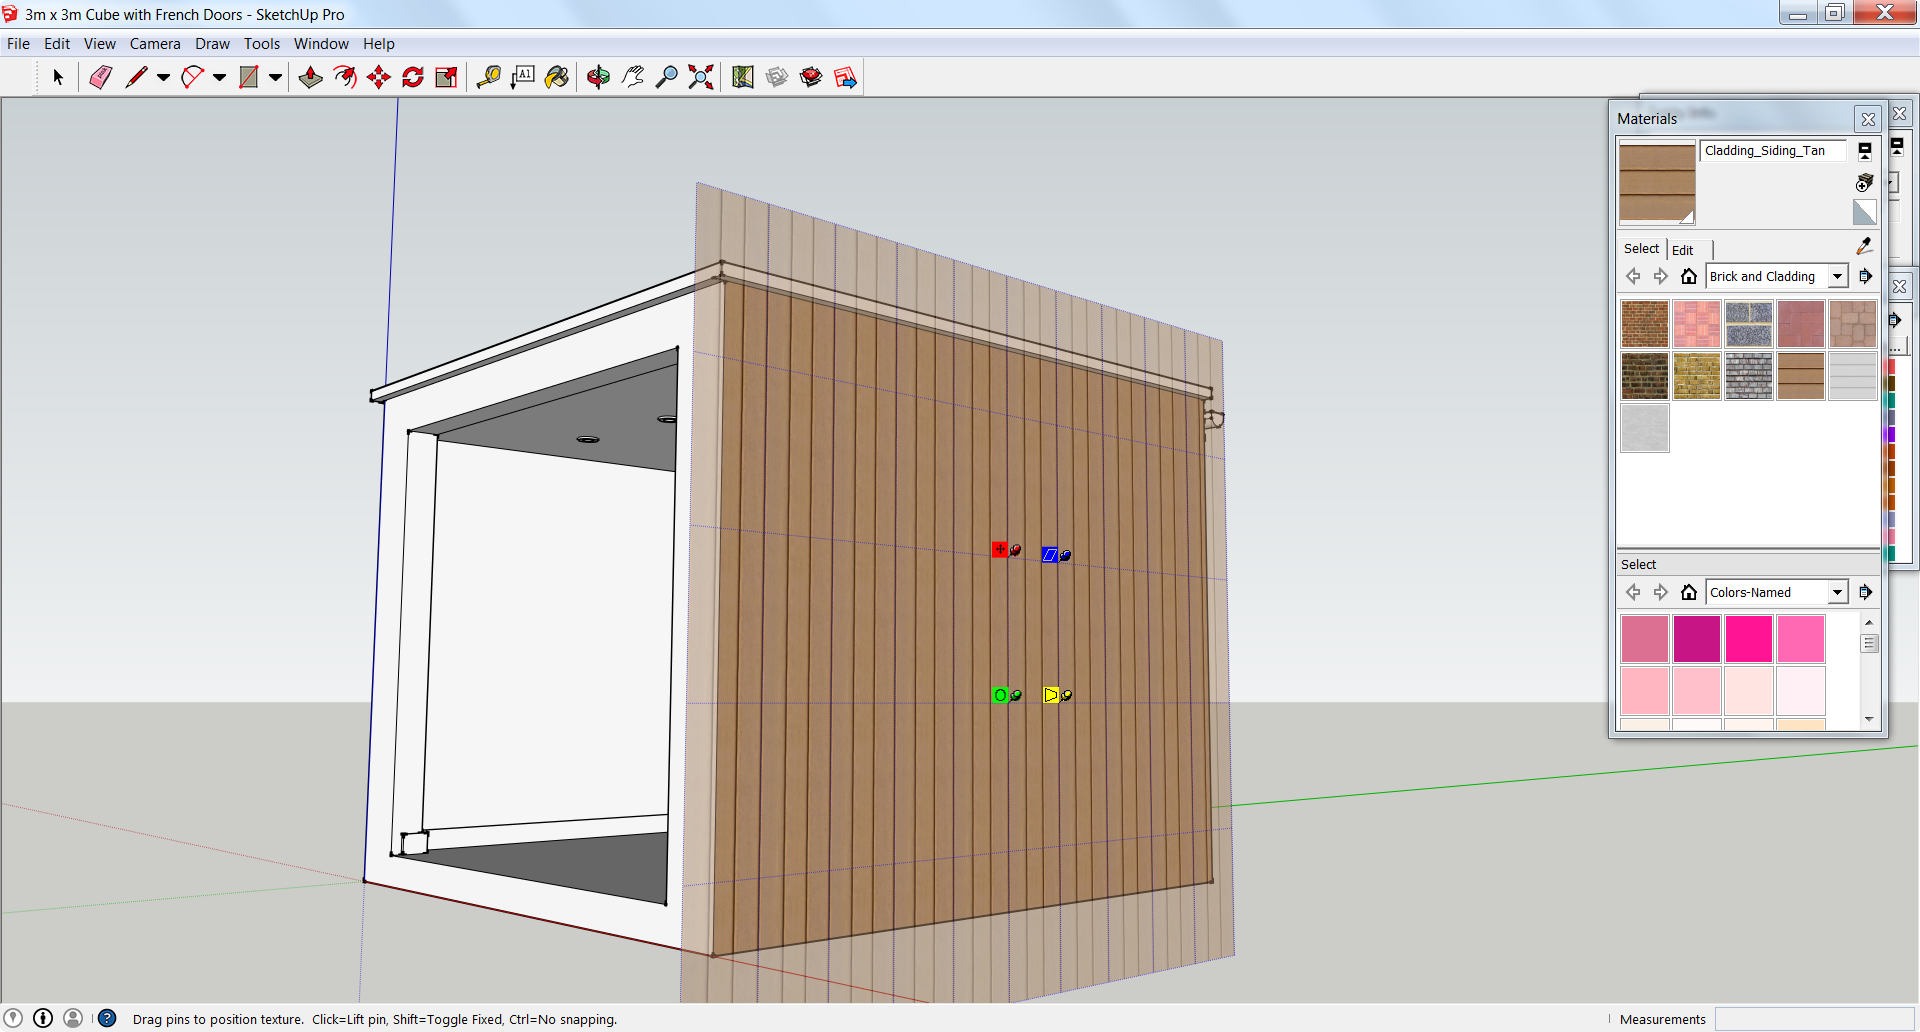Open the Draw menu
The width and height of the screenshot is (1920, 1032).
(x=212, y=44)
